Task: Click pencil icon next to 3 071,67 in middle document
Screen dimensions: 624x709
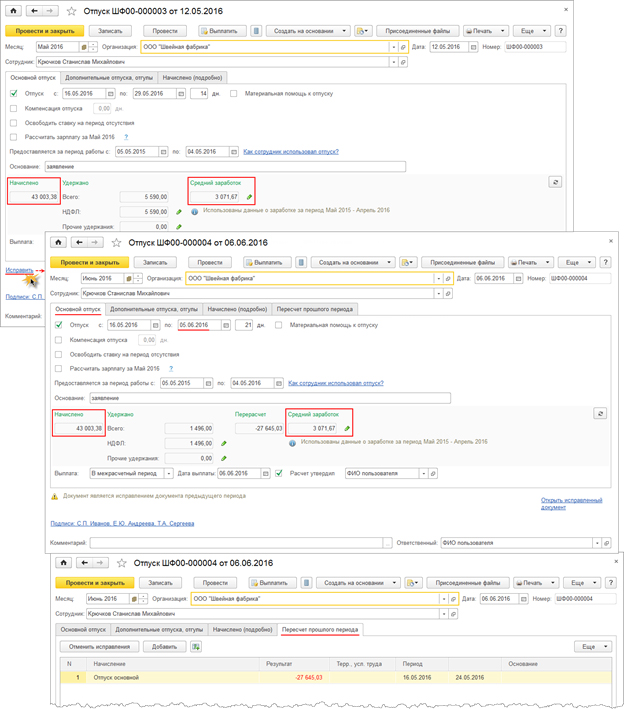Action: tap(347, 428)
